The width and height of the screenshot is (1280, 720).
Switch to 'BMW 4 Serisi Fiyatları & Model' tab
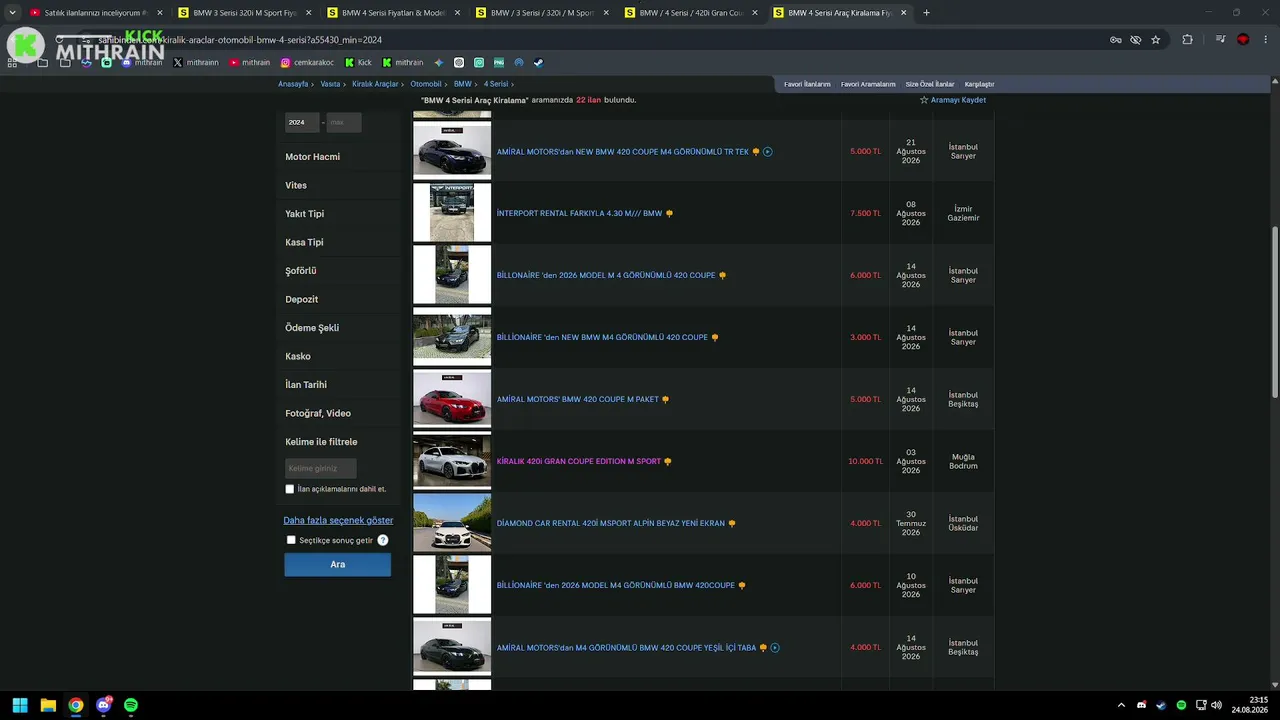tap(393, 13)
